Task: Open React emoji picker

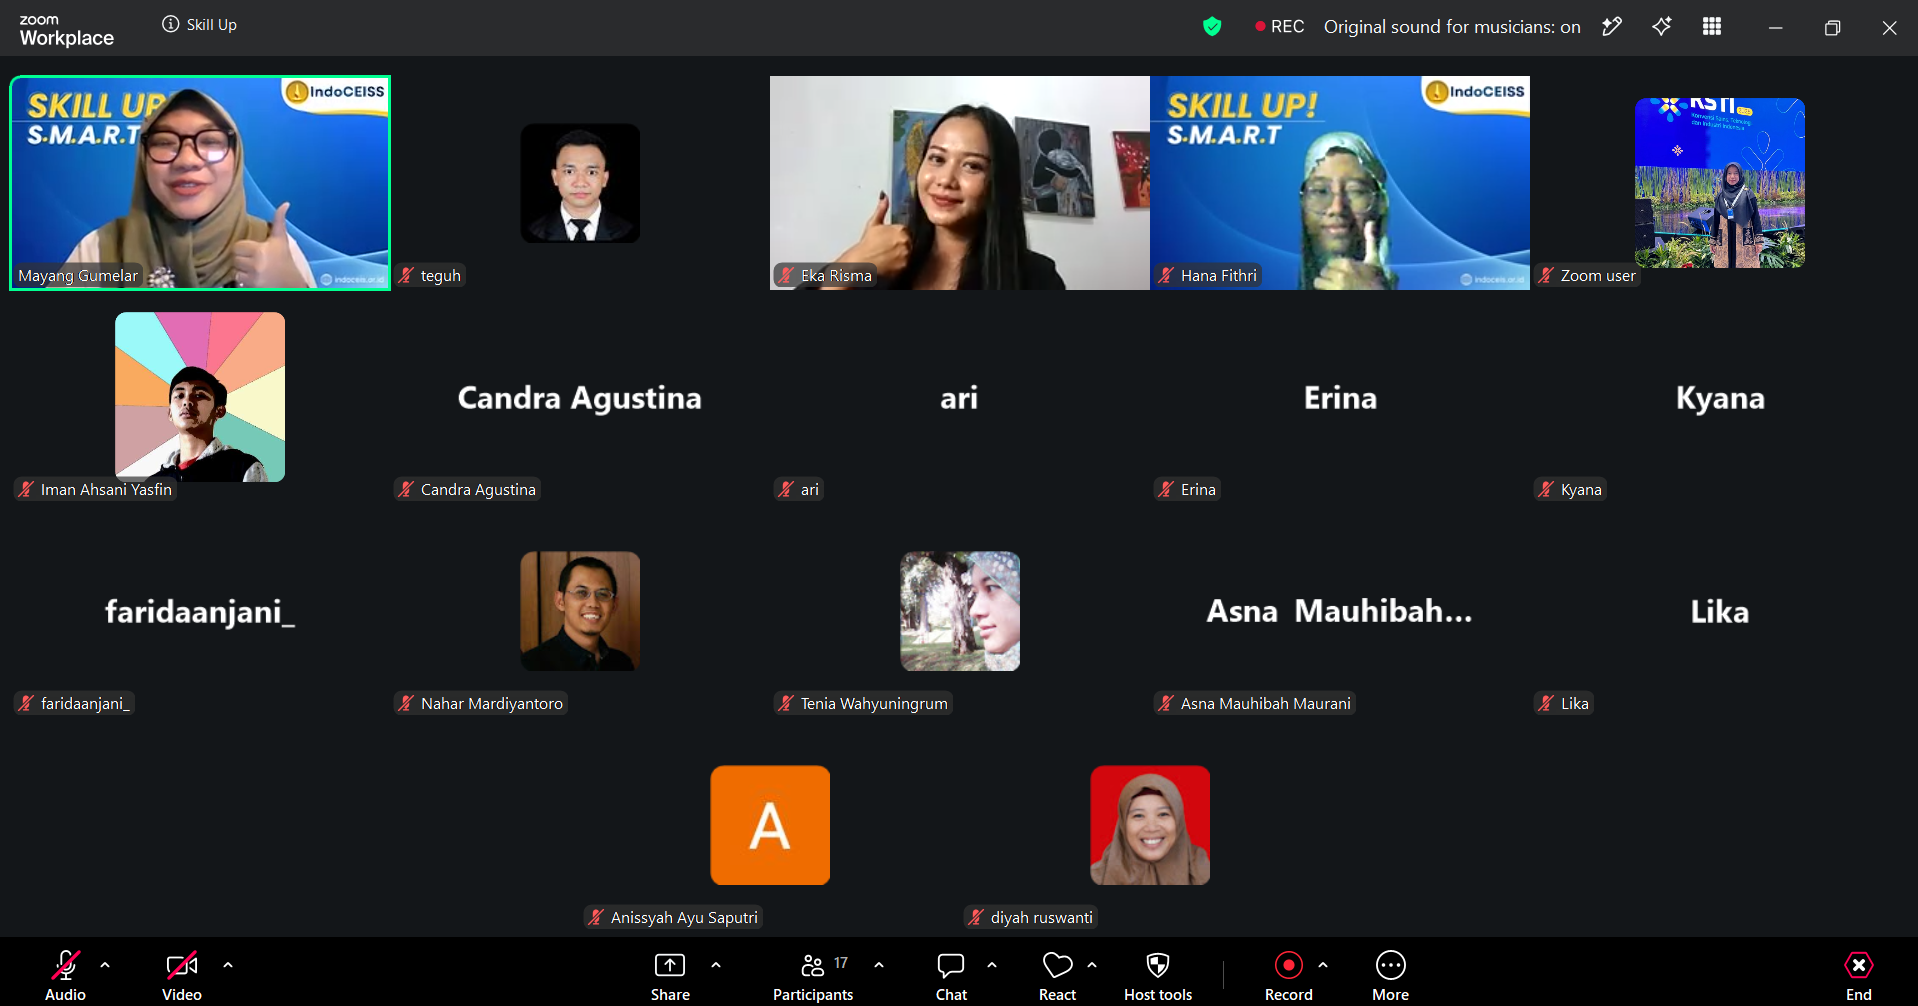Action: point(1057,975)
